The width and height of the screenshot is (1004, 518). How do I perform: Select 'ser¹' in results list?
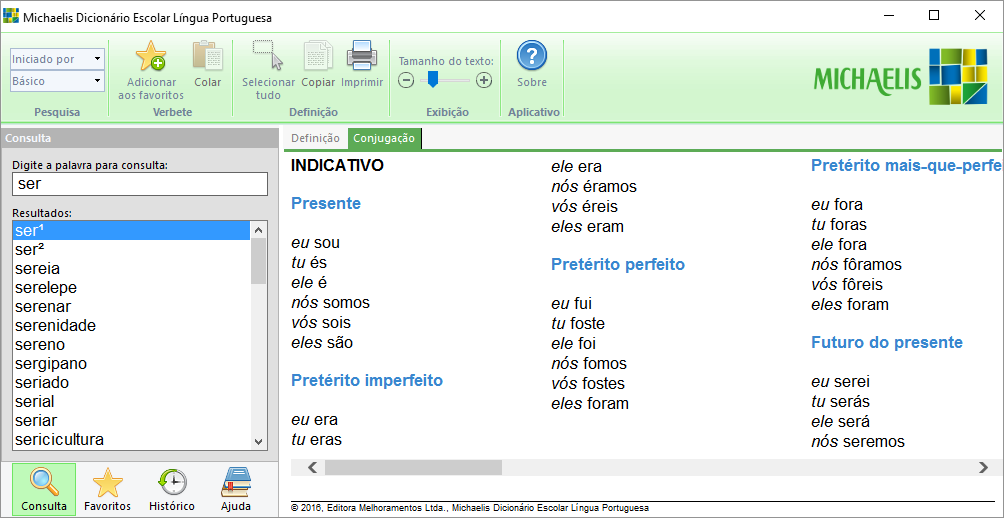131,231
